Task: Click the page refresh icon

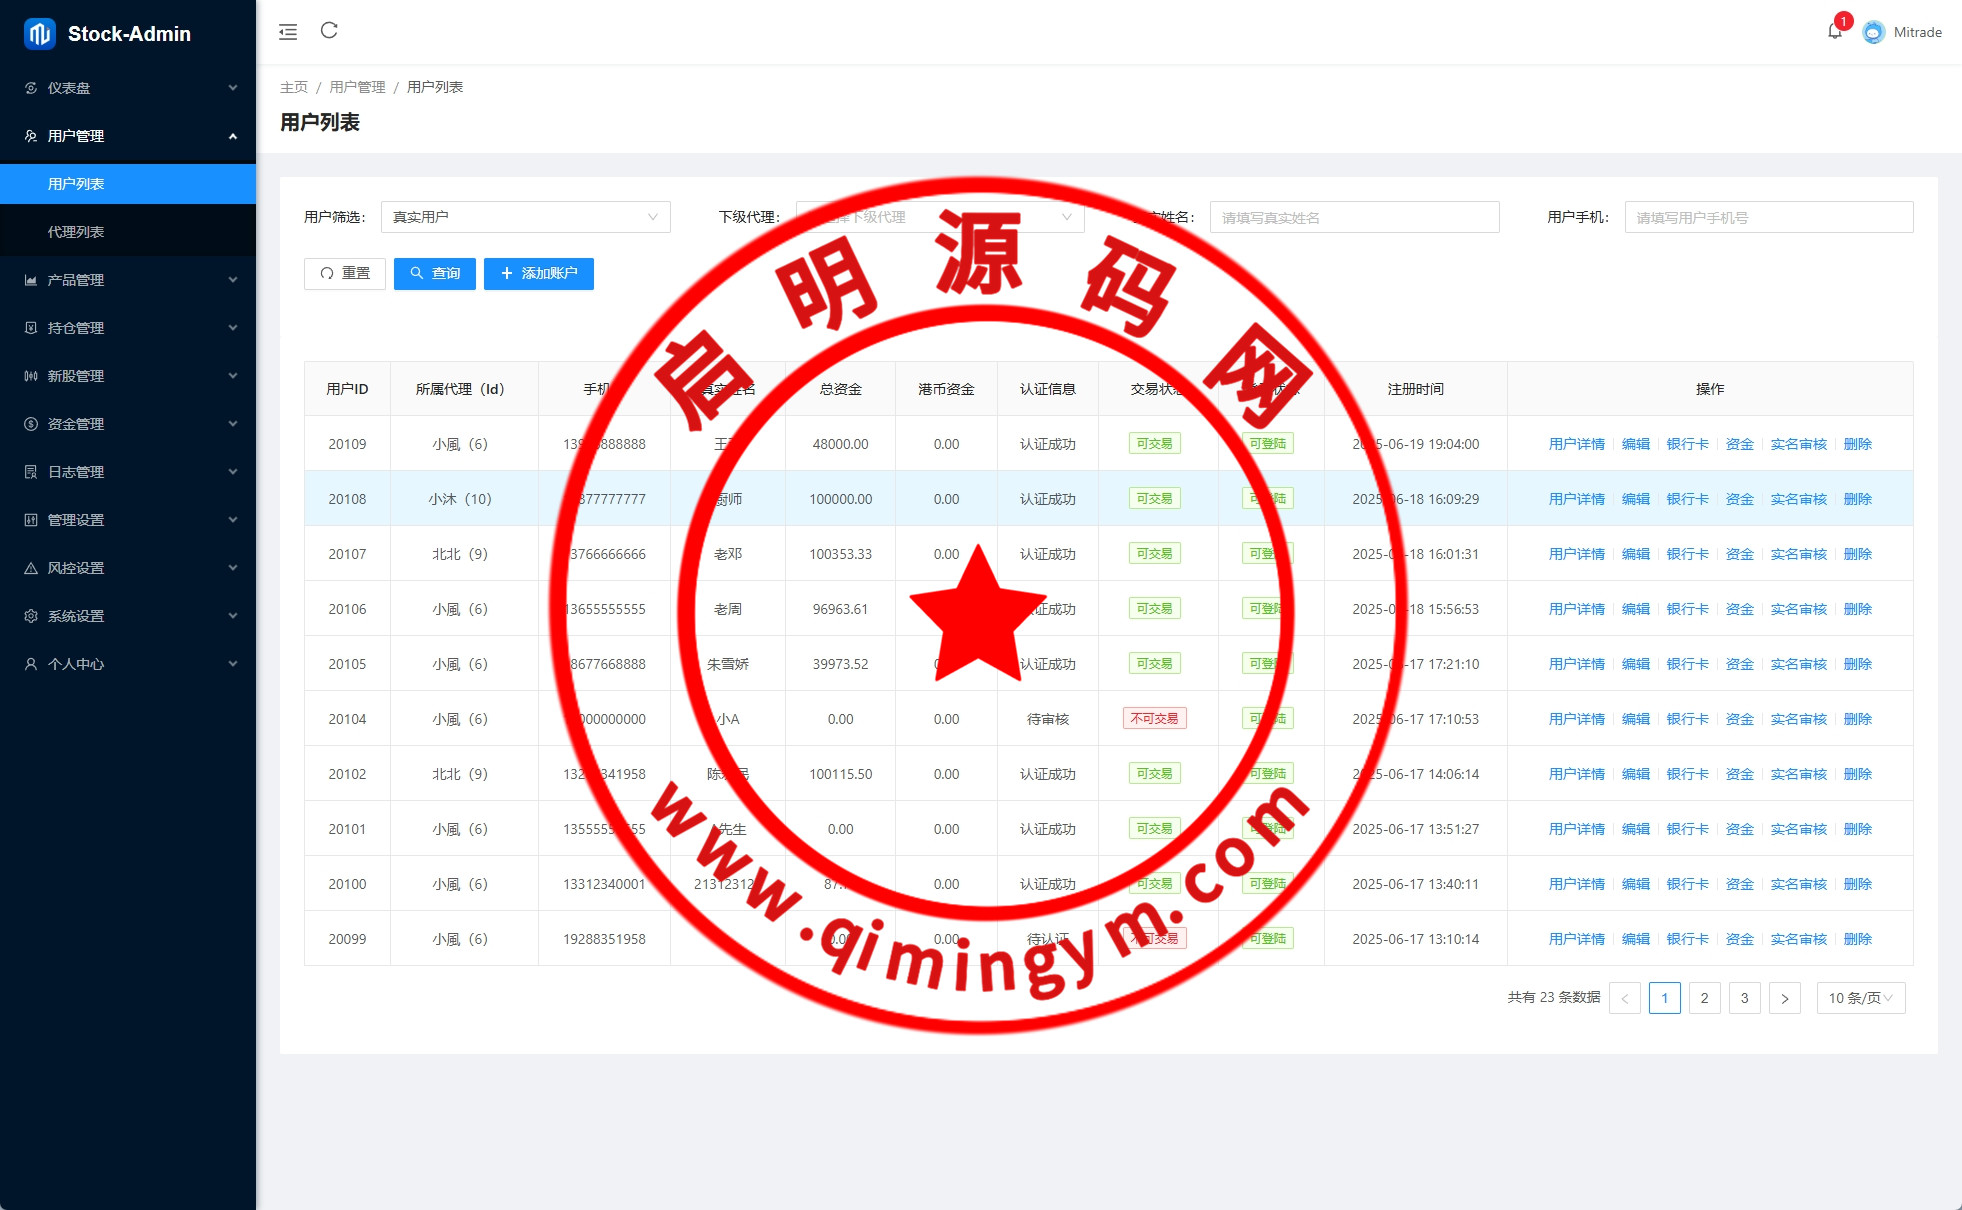Action: 329,31
